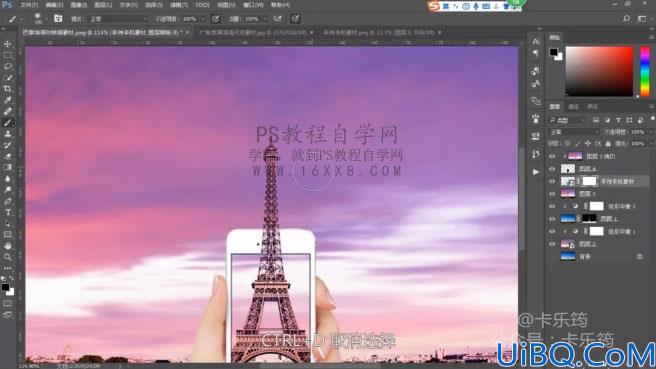Open the brush settings panel icon

58,18
